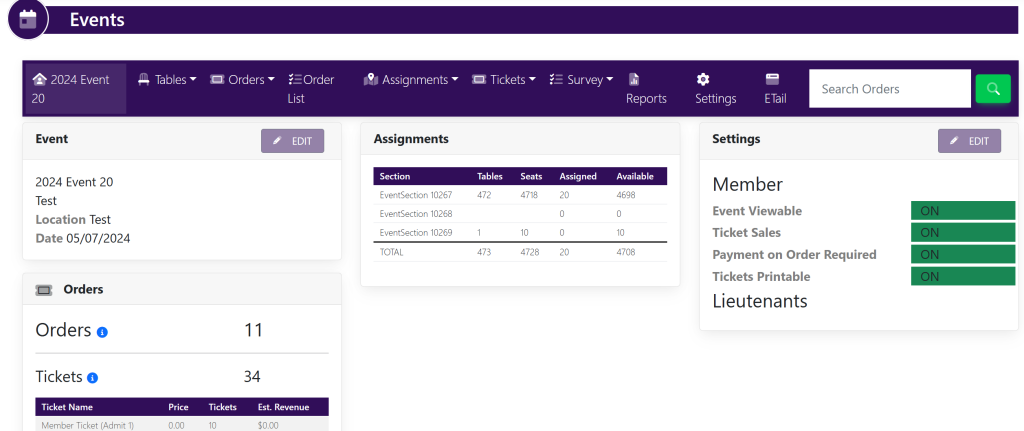
Task: Click Edit button in Event panel
Action: tap(292, 141)
